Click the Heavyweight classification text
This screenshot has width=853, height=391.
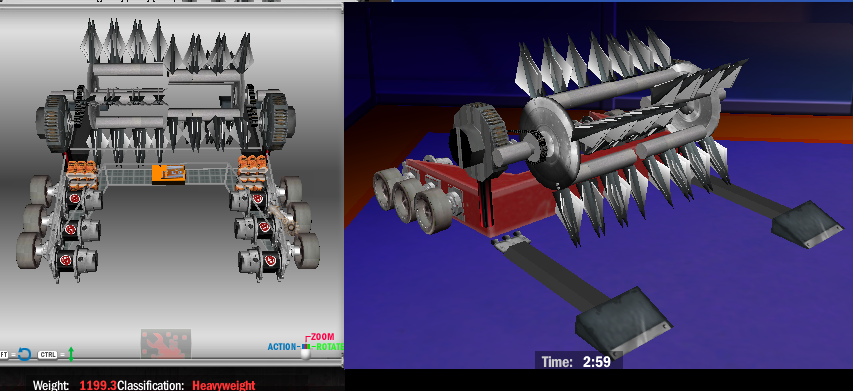(x=224, y=386)
